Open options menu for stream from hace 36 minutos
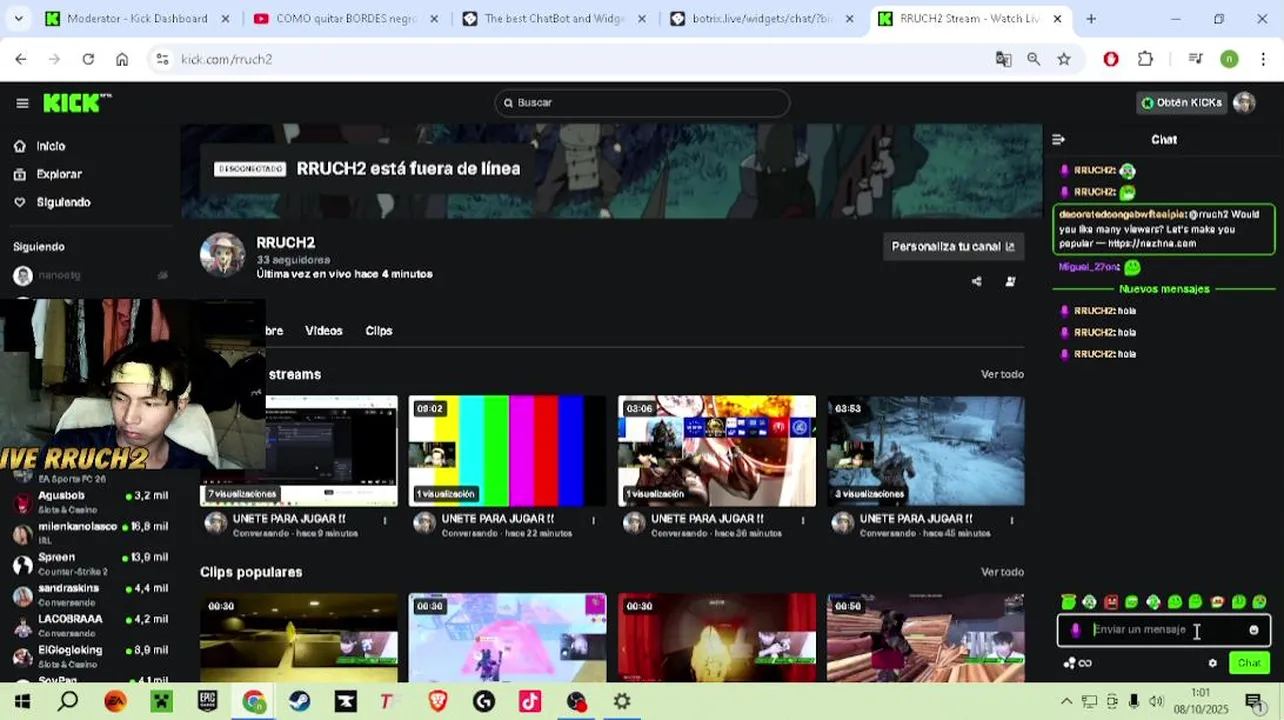This screenshot has width=1284, height=720. (803, 520)
